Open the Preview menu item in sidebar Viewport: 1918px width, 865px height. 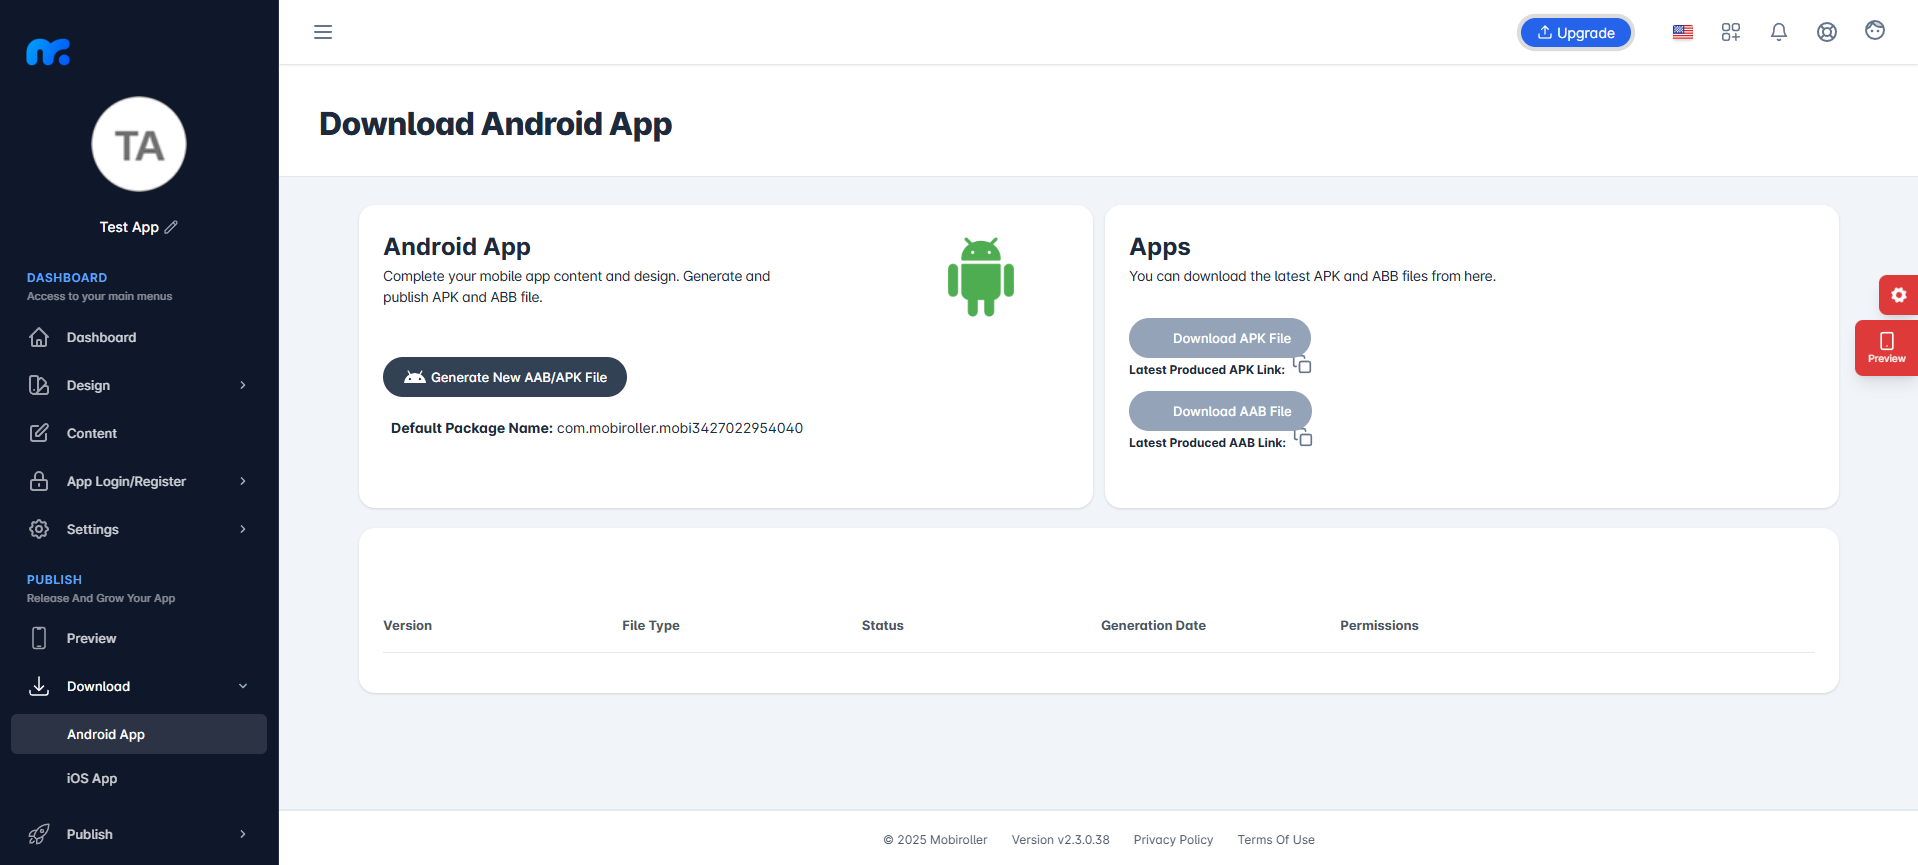click(x=139, y=638)
